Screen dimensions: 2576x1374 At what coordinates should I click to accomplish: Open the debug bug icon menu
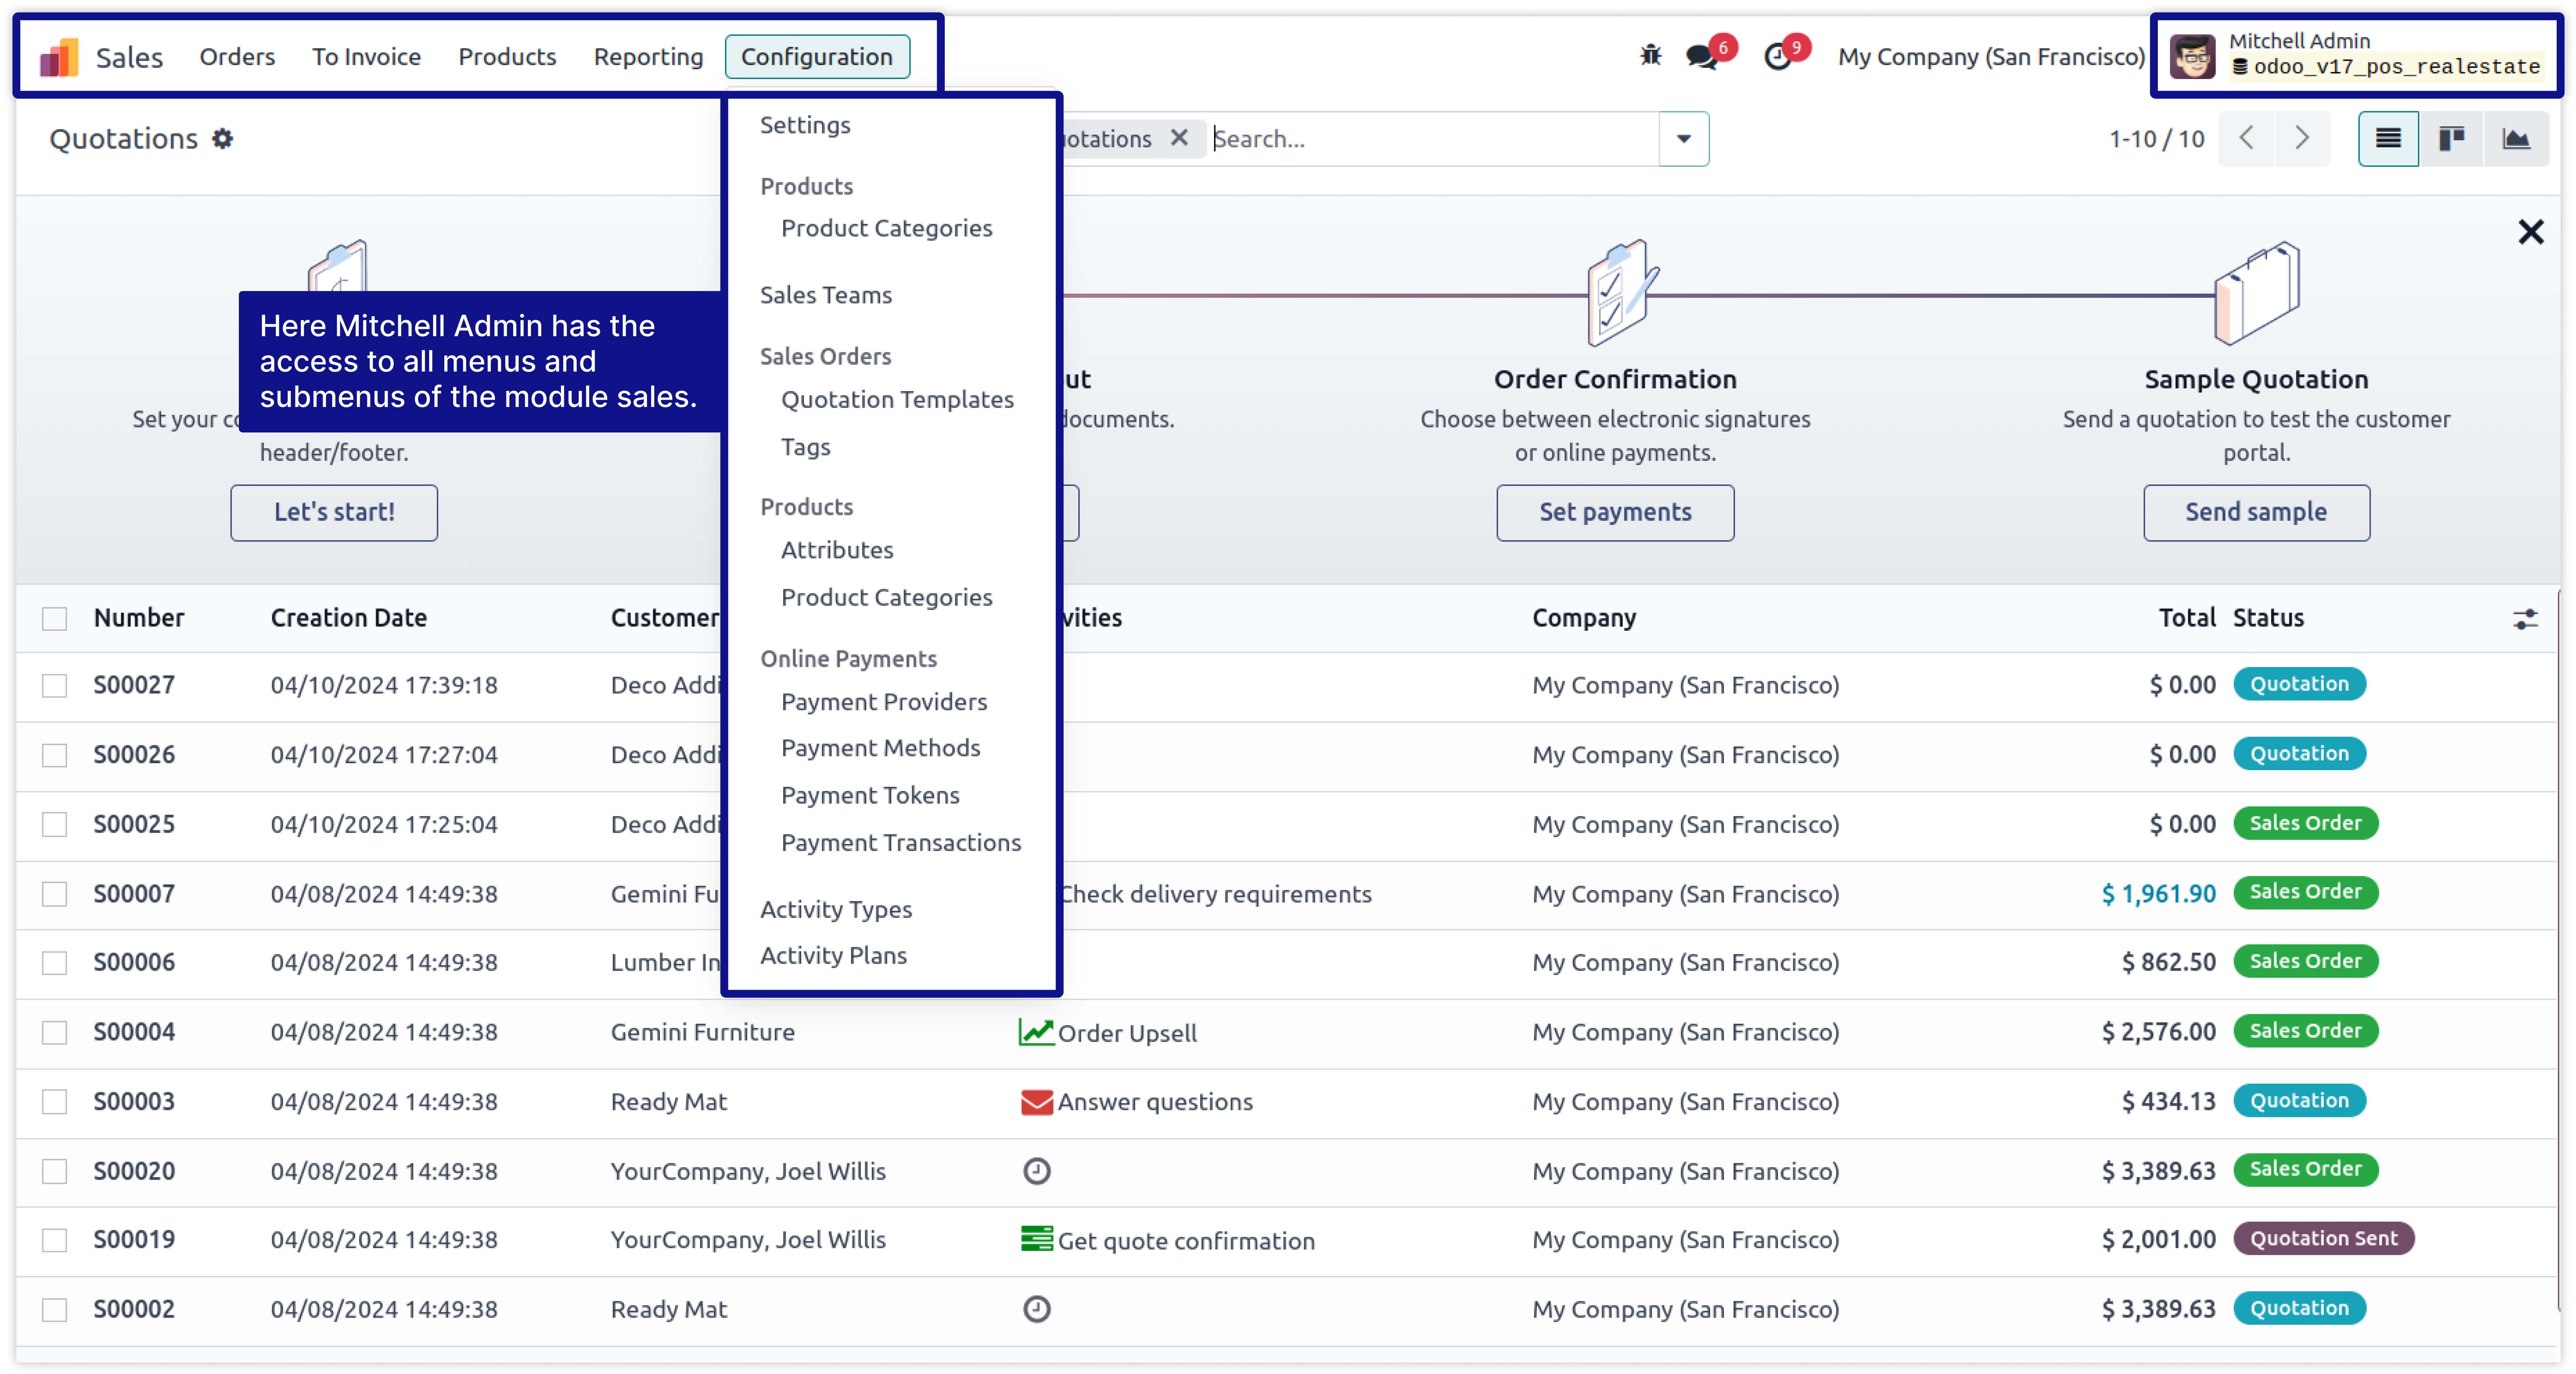tap(1651, 56)
